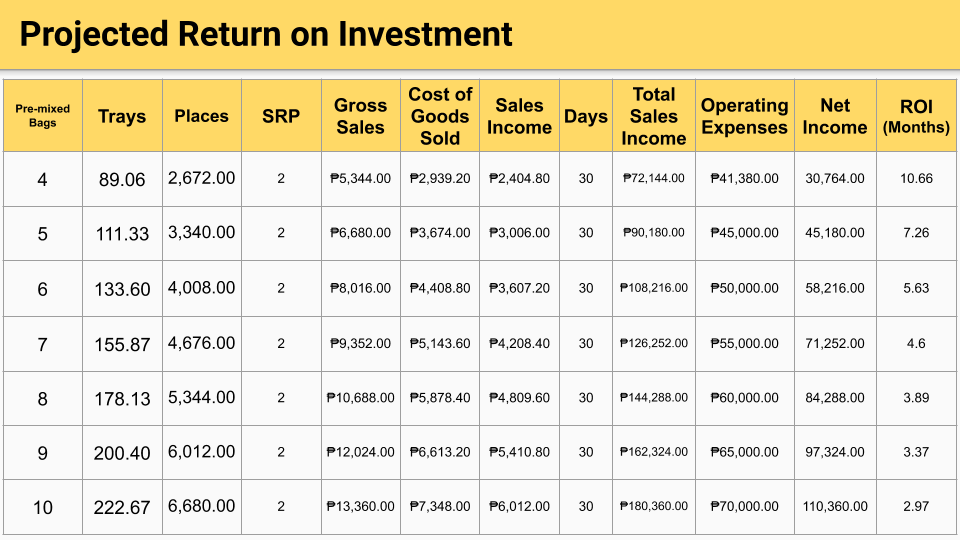Click the Gross Sales cell ₱5,344.00

pyautogui.click(x=361, y=179)
